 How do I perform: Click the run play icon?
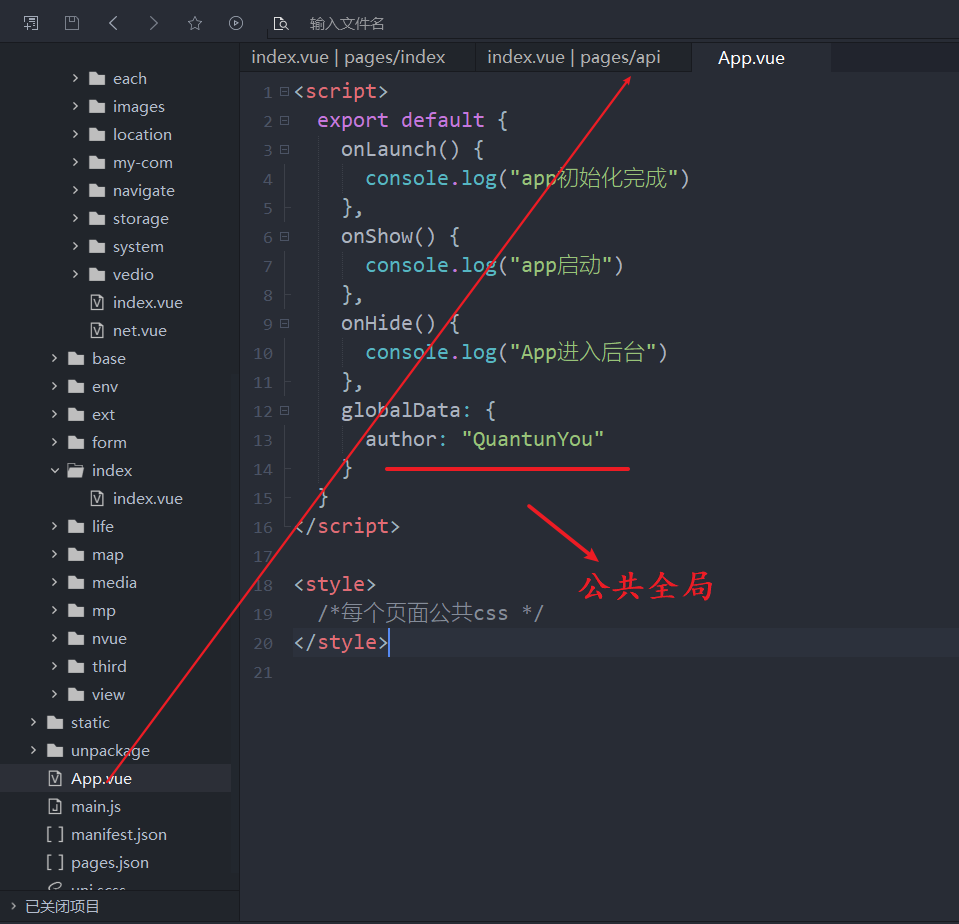(235, 23)
